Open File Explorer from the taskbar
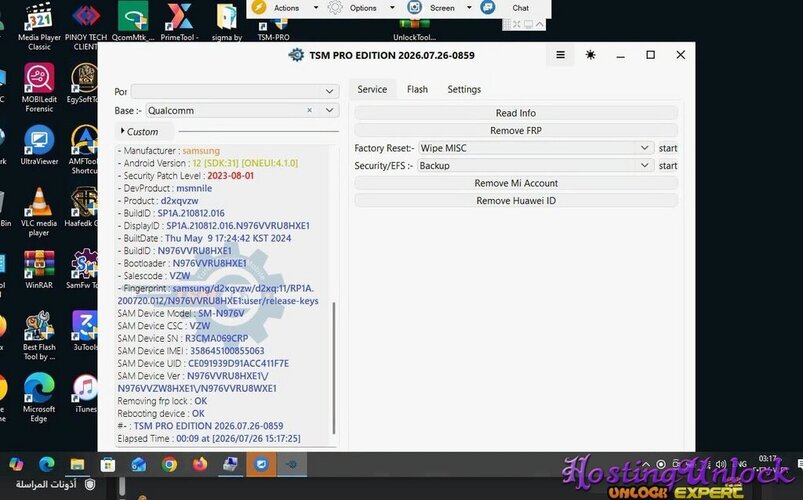The width and height of the screenshot is (803, 500). [77, 464]
